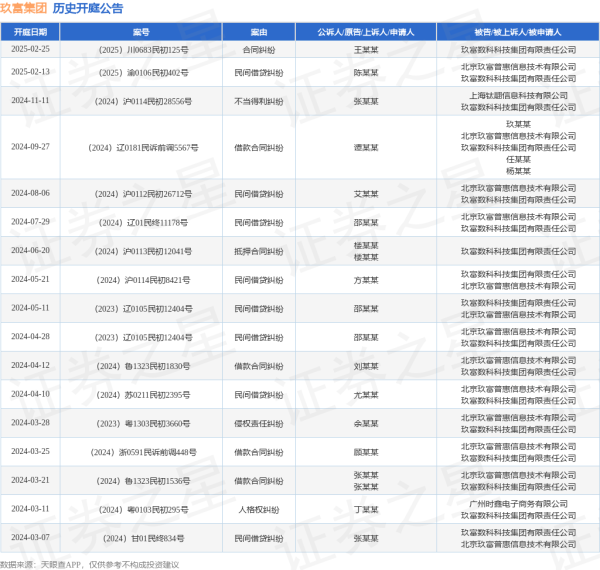Select case number (2024)粤0103民初295号
The height and width of the screenshot is (570, 600).
(143, 510)
